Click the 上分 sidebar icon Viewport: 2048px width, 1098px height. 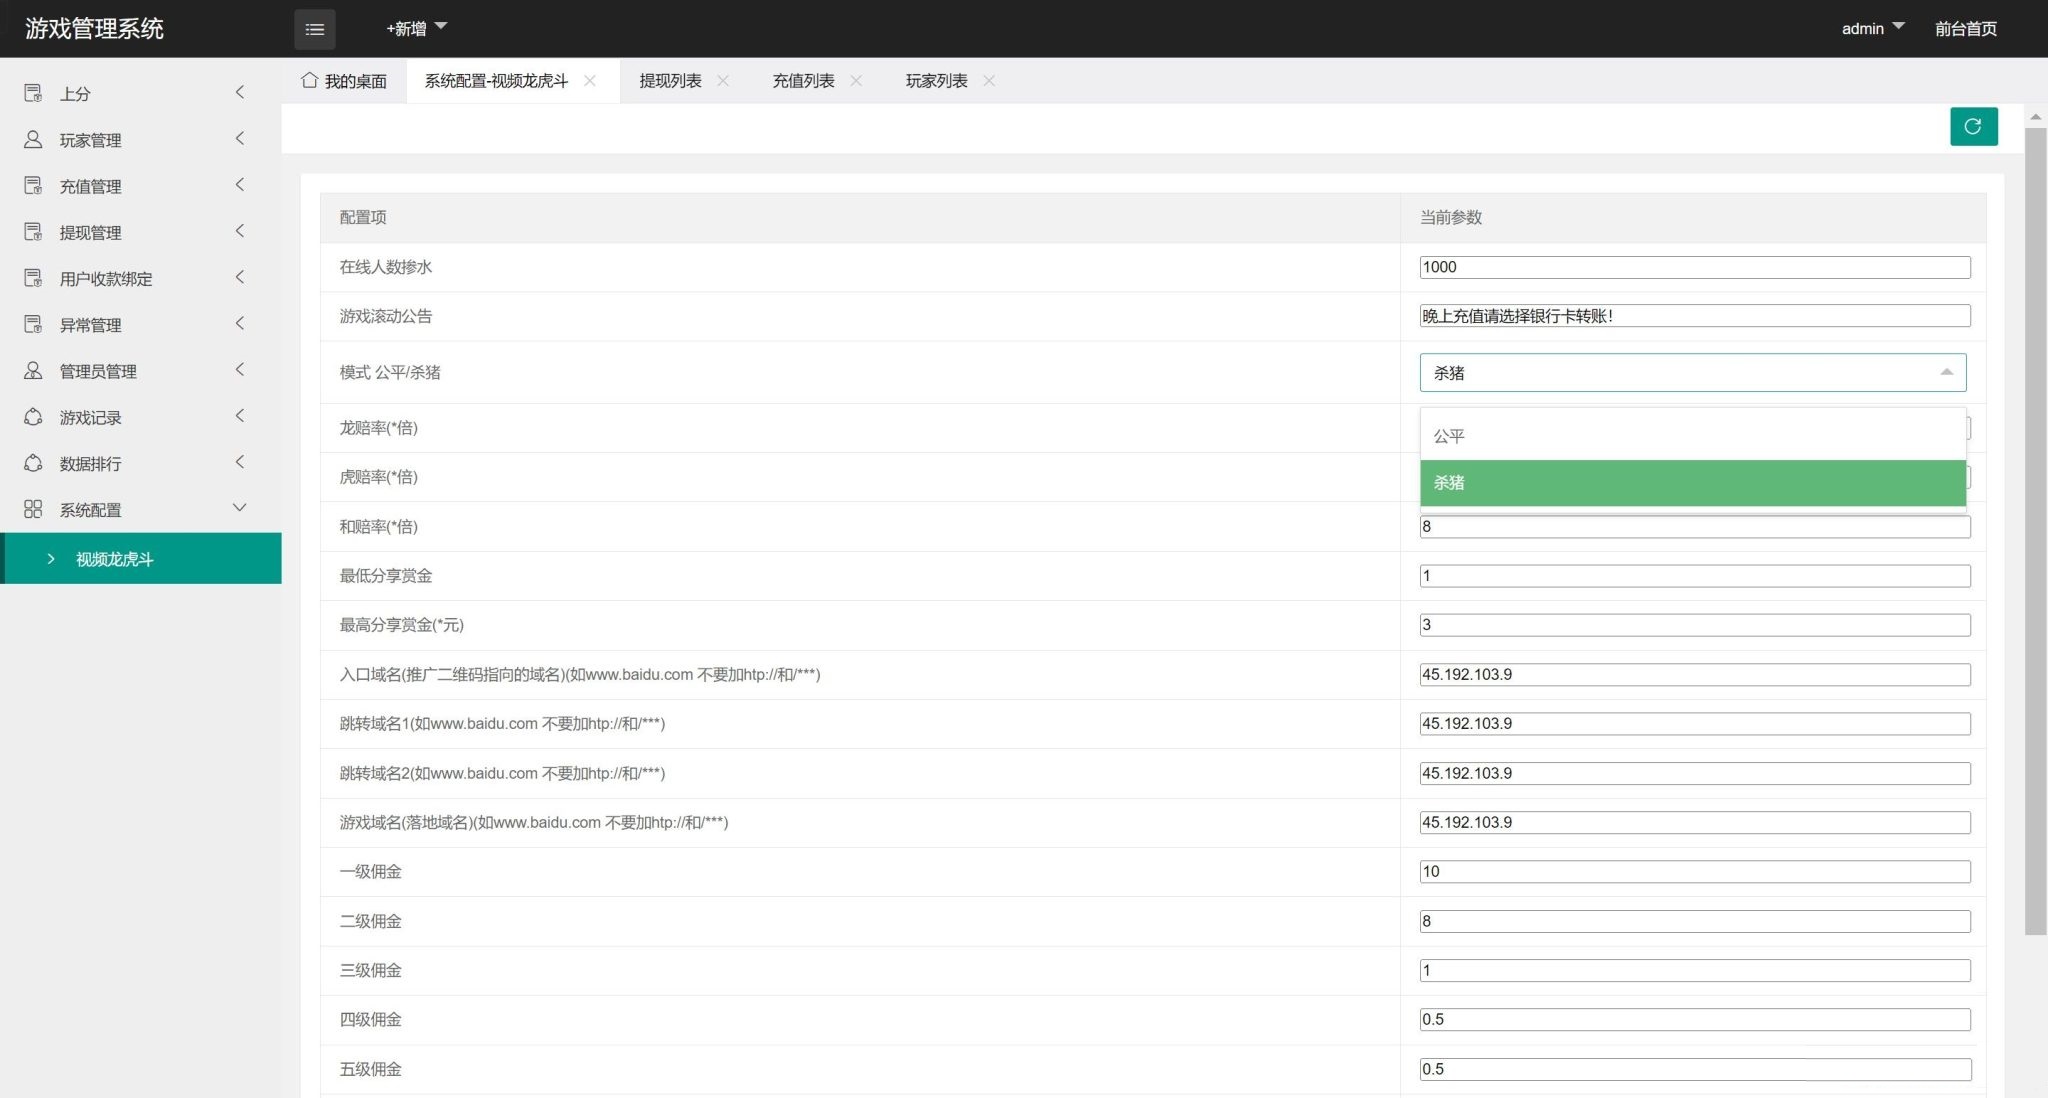click(x=33, y=93)
